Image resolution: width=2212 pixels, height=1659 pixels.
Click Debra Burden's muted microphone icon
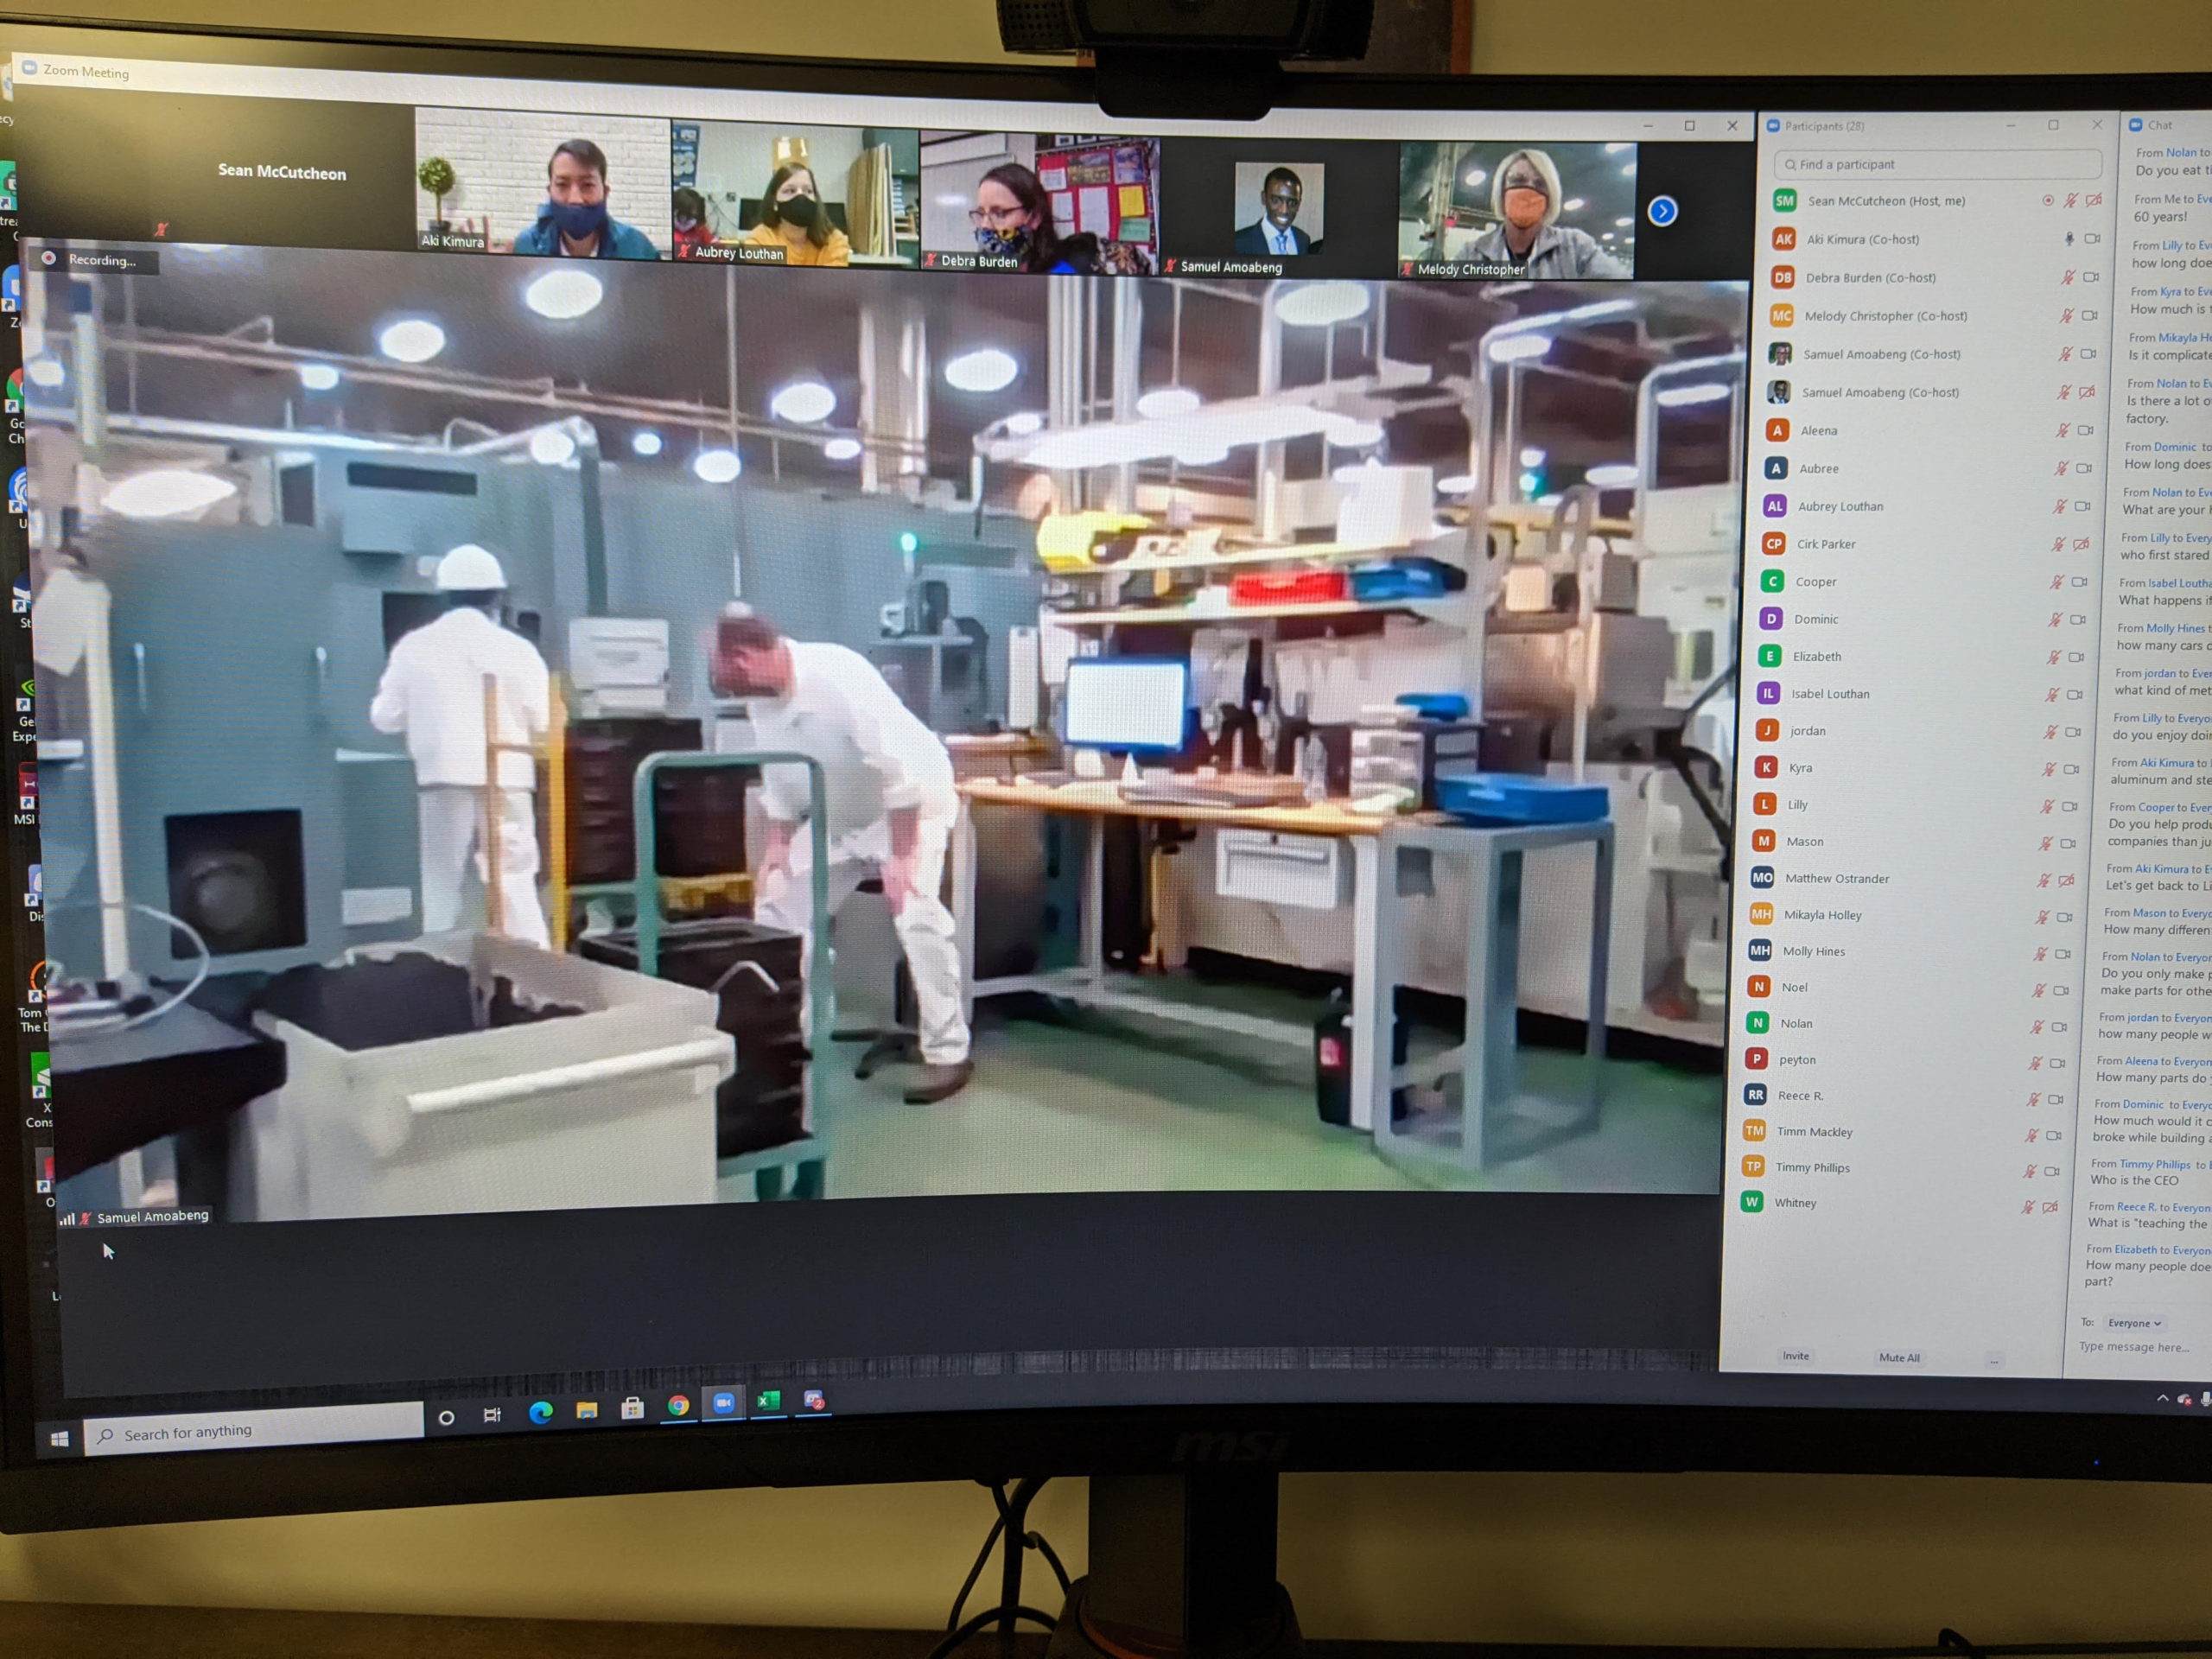pyautogui.click(x=2067, y=277)
